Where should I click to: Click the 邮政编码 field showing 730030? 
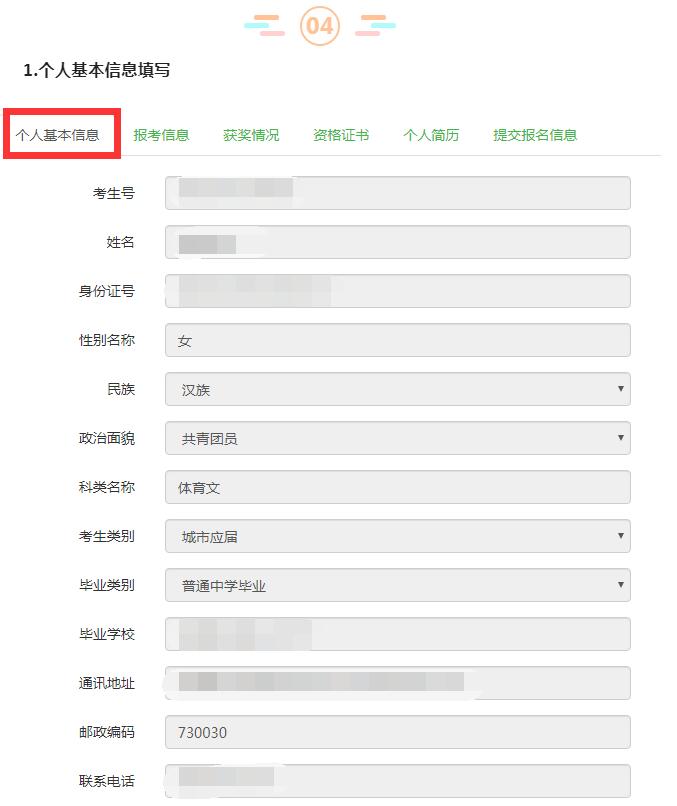(x=397, y=732)
